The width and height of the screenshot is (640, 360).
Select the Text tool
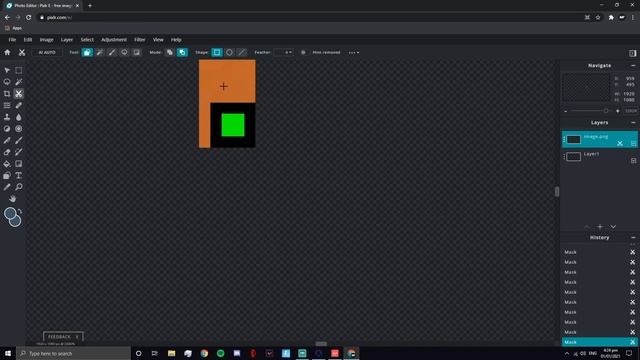(x=18, y=176)
